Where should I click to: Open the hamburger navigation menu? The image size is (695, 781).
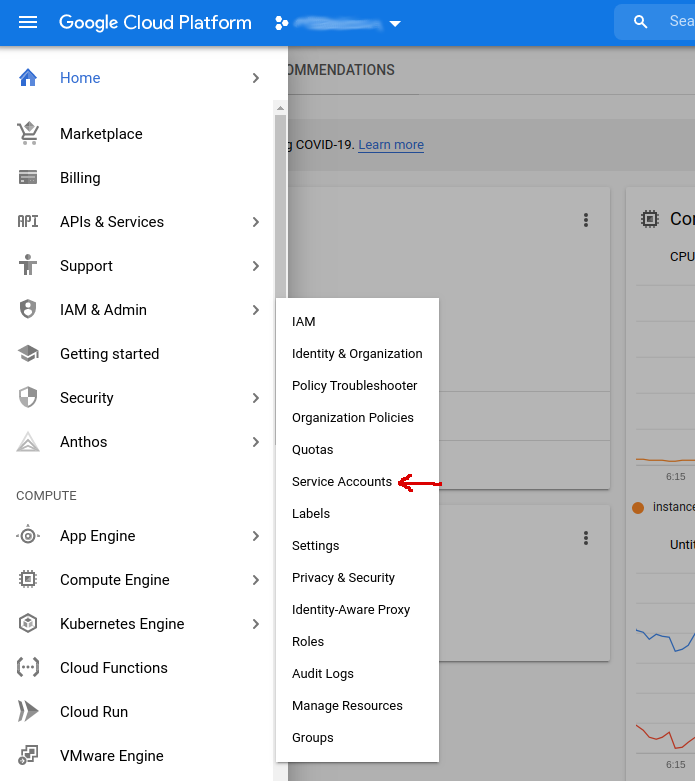[28, 22]
